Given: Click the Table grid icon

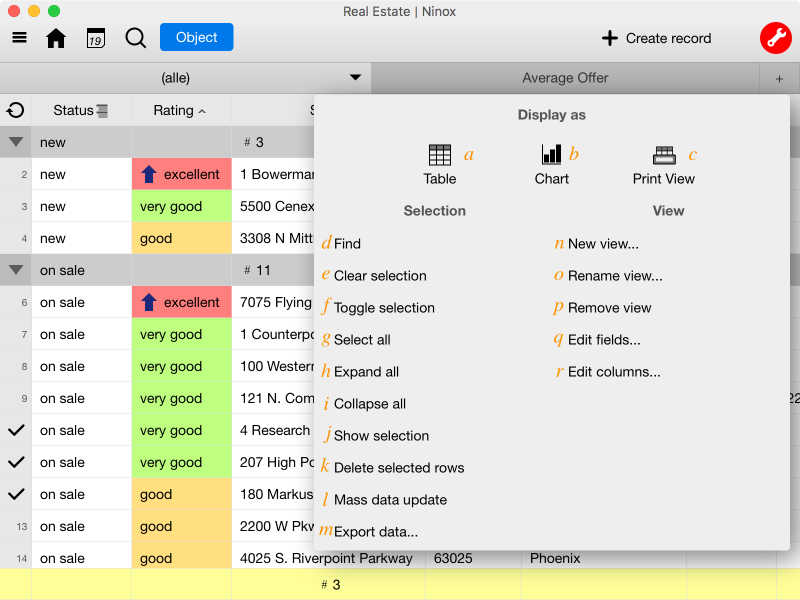Looking at the screenshot, I should pyautogui.click(x=440, y=155).
